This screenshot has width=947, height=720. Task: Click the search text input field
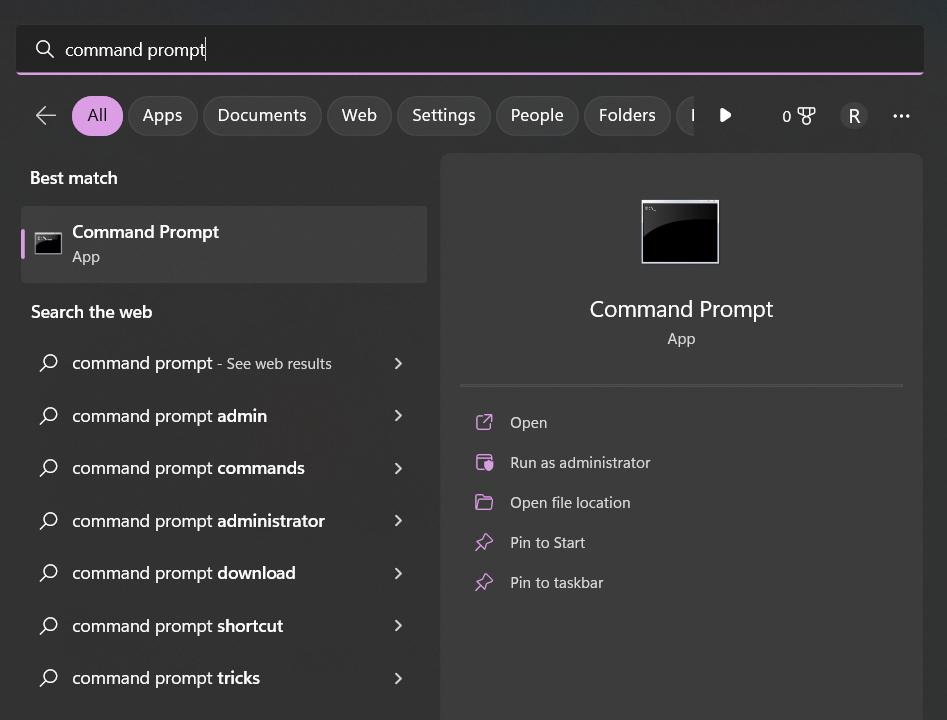click(480, 50)
